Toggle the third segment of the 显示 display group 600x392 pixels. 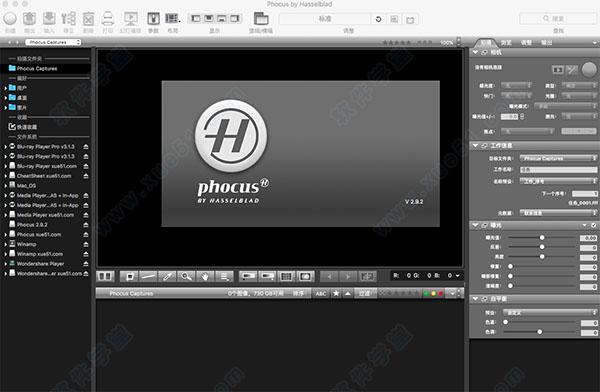coord(222,18)
